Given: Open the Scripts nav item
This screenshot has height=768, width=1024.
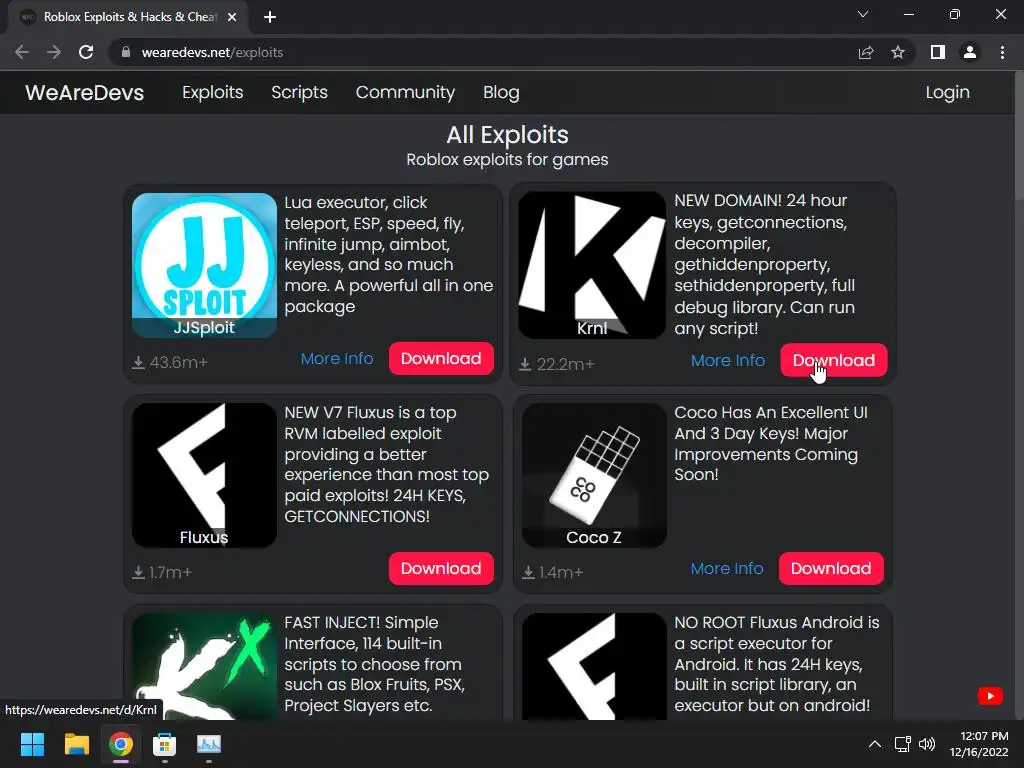Looking at the screenshot, I should (x=300, y=92).
